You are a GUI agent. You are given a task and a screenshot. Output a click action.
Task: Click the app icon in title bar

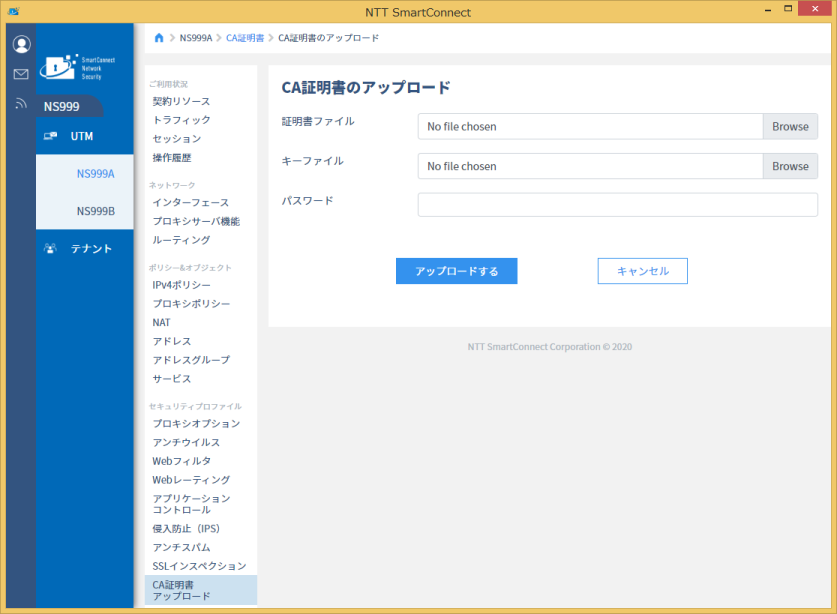pyautogui.click(x=13, y=11)
